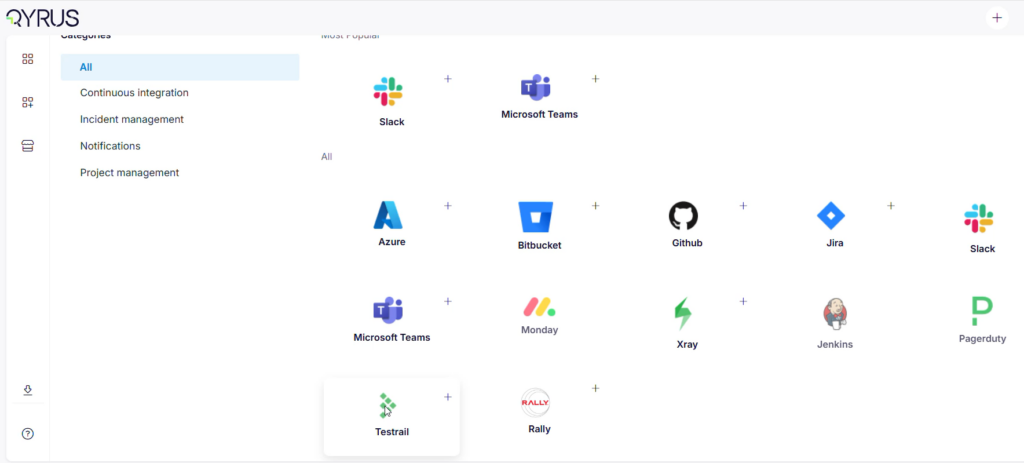This screenshot has height=463, width=1024.
Task: Open the Jenkins integration icon
Action: pyautogui.click(x=834, y=313)
